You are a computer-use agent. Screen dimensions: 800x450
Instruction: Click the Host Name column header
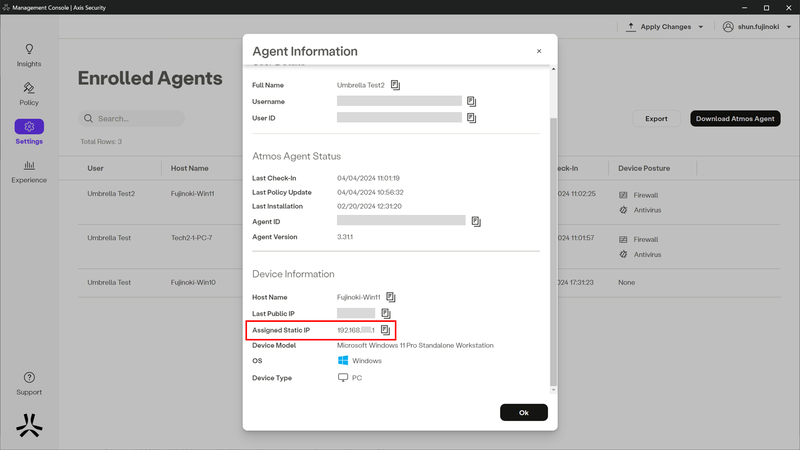point(189,168)
